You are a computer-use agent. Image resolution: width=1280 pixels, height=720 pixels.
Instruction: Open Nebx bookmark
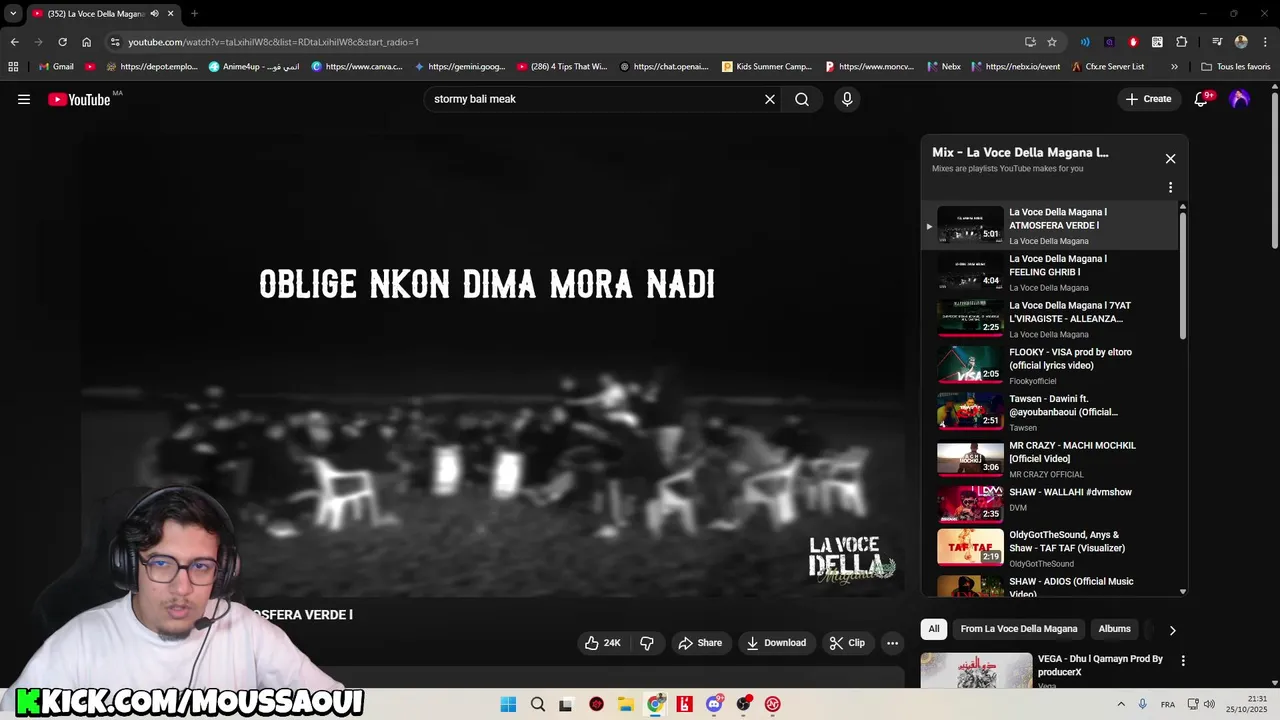[943, 67]
